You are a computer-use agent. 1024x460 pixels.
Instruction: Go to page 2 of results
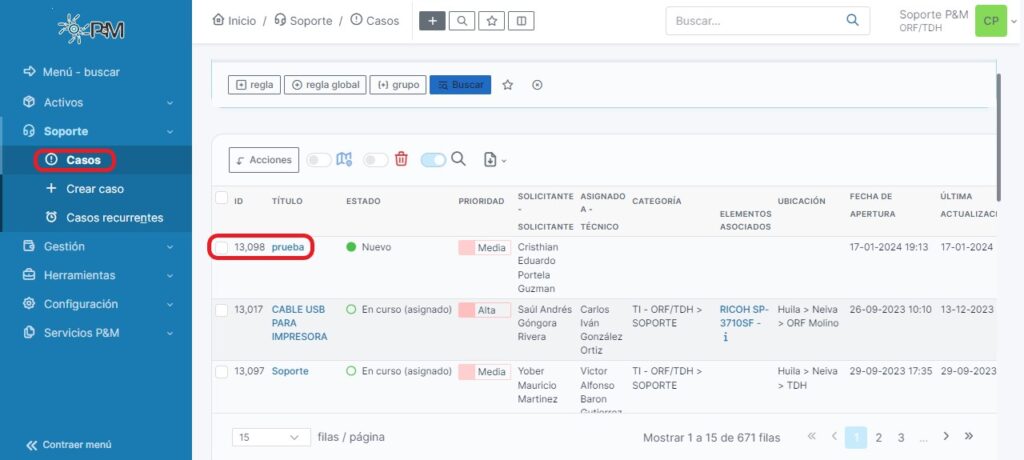coord(878,437)
